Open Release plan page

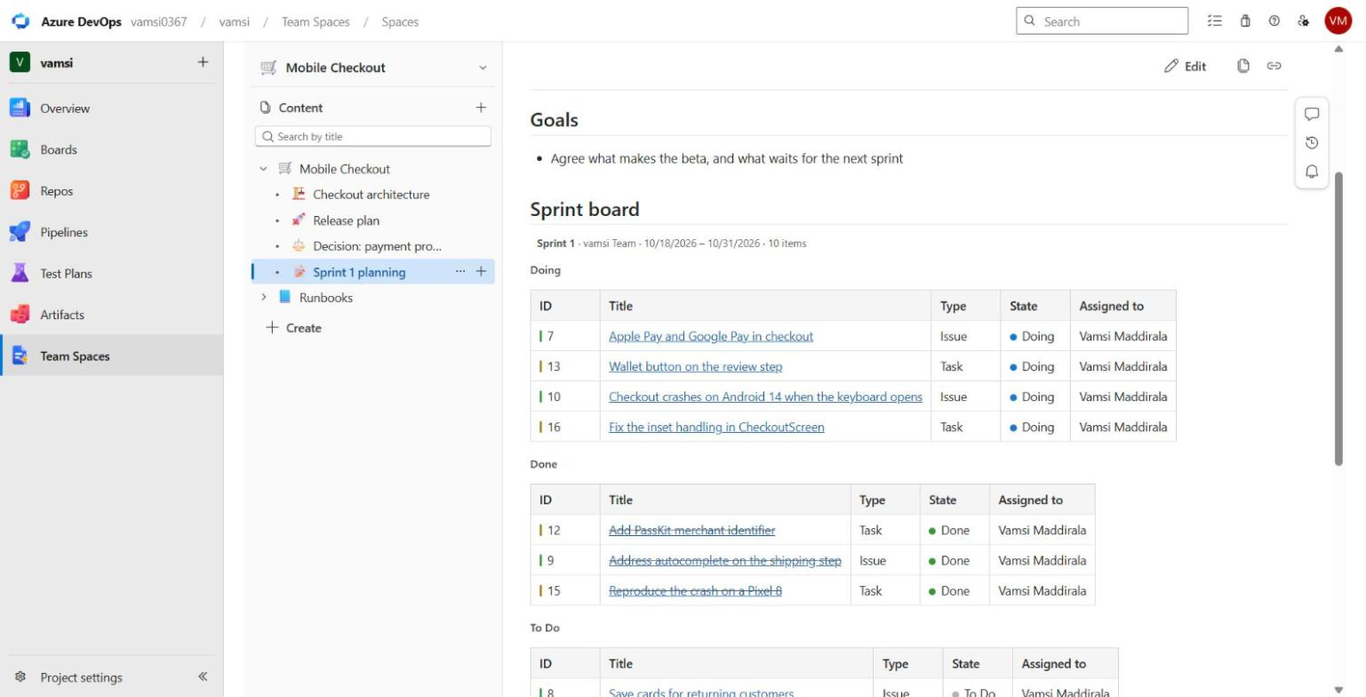pyautogui.click(x=346, y=220)
